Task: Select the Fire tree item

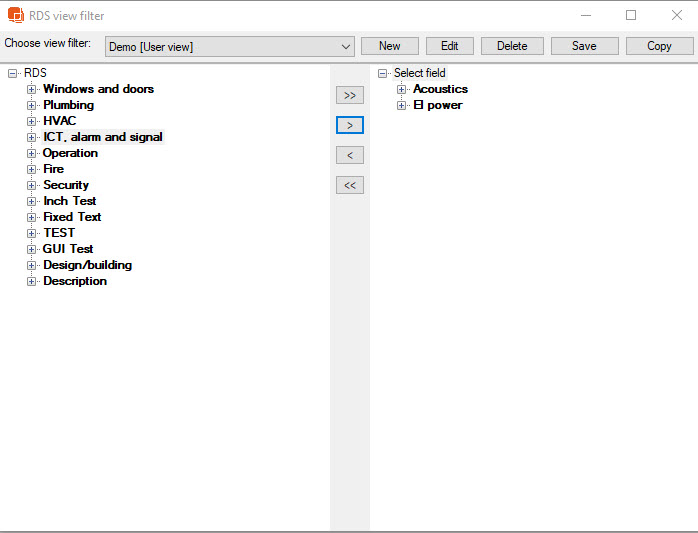Action: 53,169
